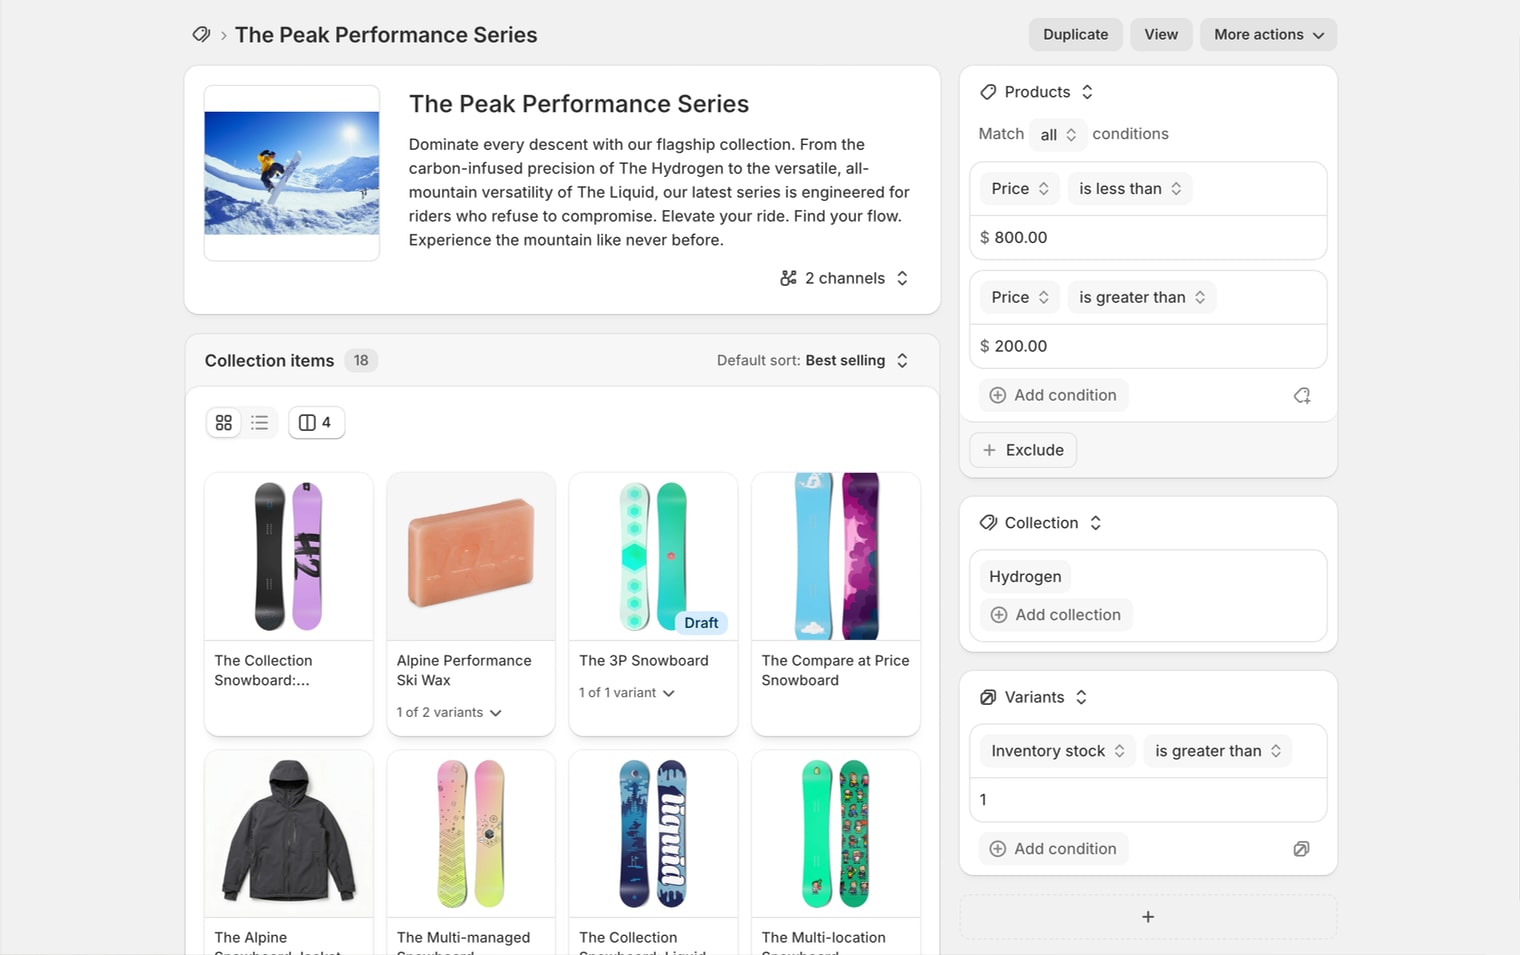Click the View button
This screenshot has width=1520, height=955.
click(1161, 34)
